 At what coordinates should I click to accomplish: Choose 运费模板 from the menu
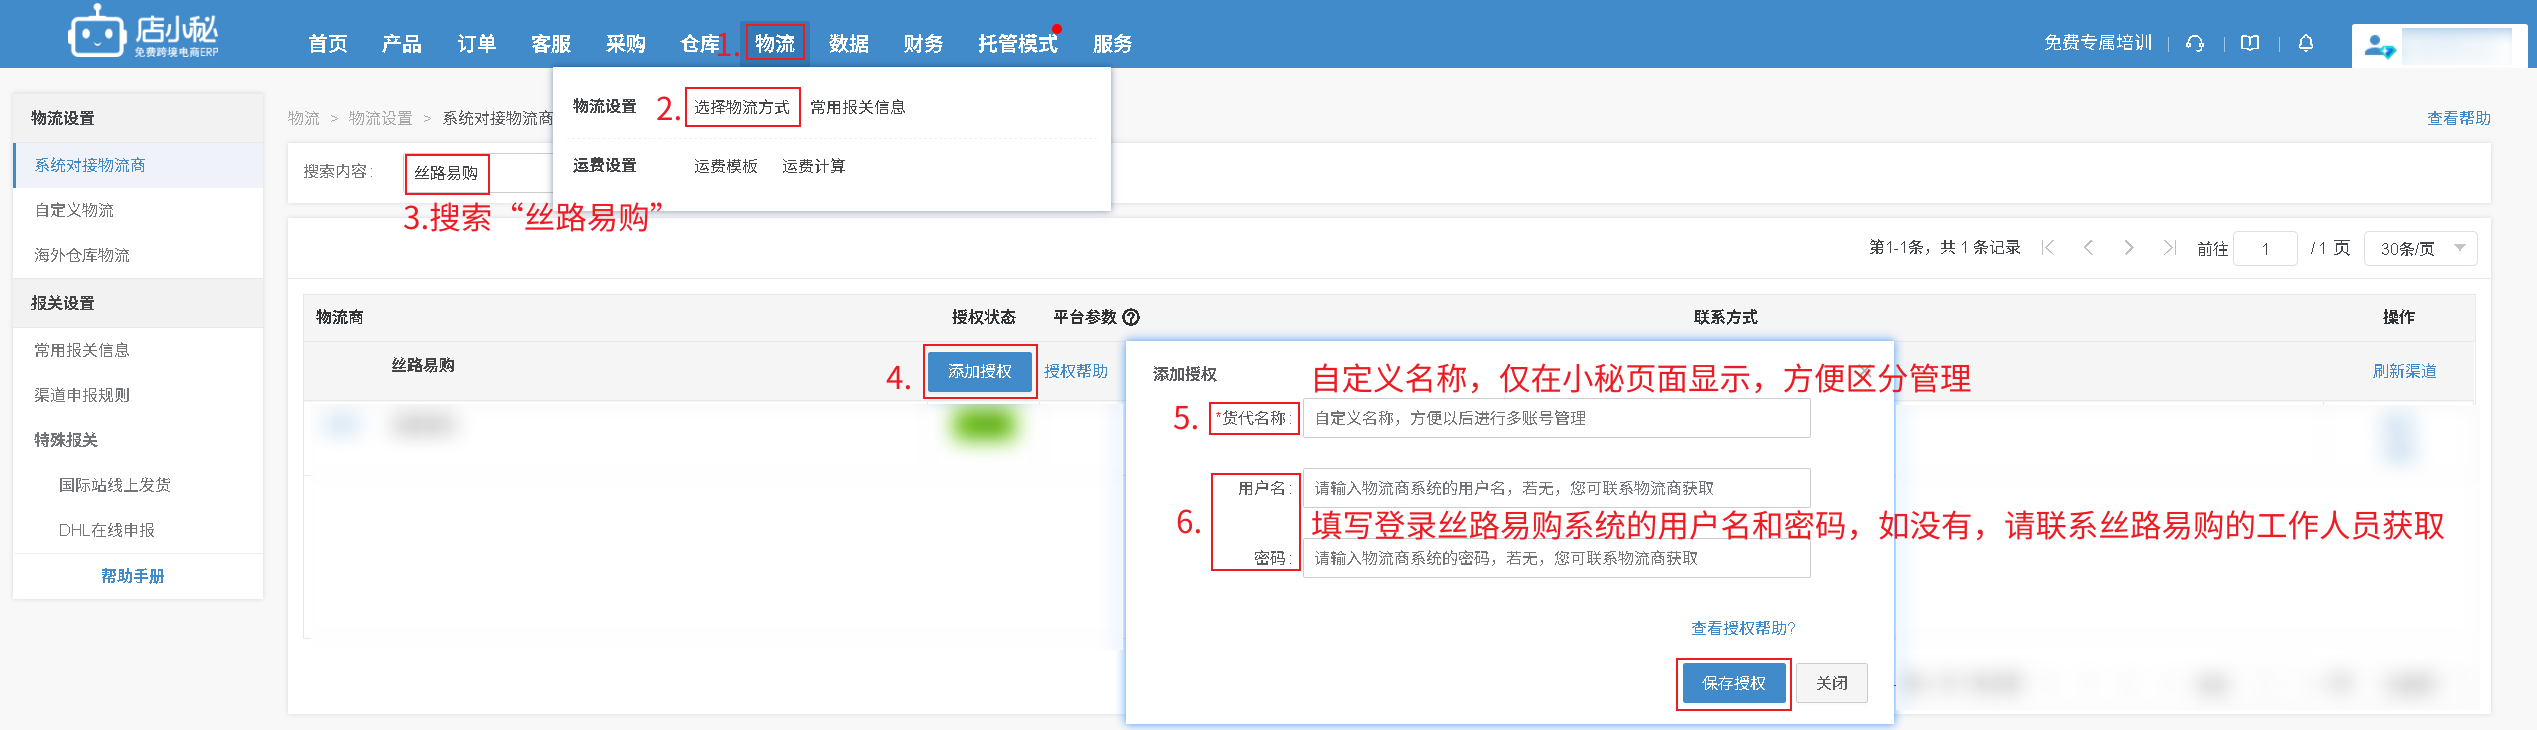click(725, 166)
